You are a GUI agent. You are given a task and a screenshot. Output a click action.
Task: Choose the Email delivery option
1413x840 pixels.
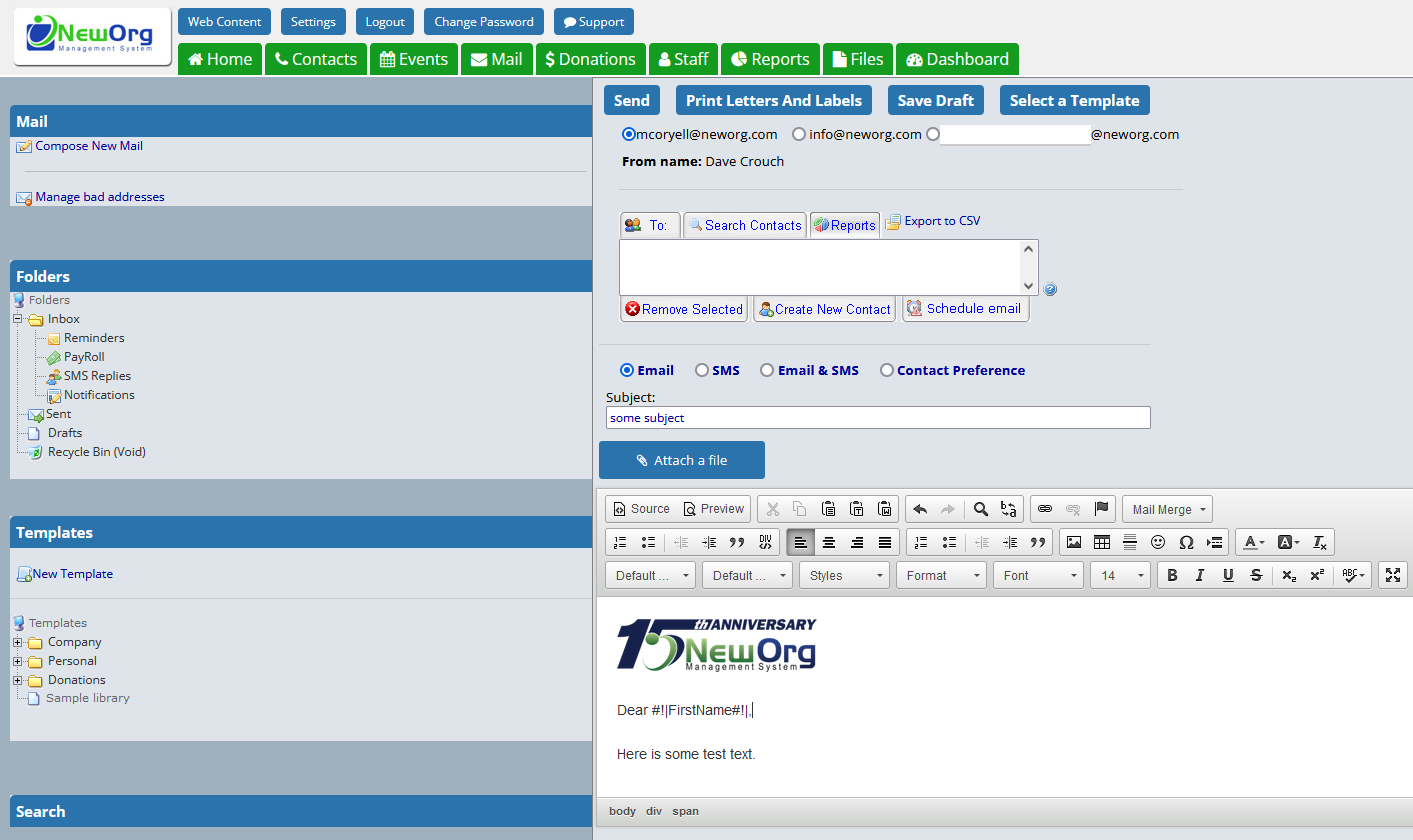click(x=627, y=370)
